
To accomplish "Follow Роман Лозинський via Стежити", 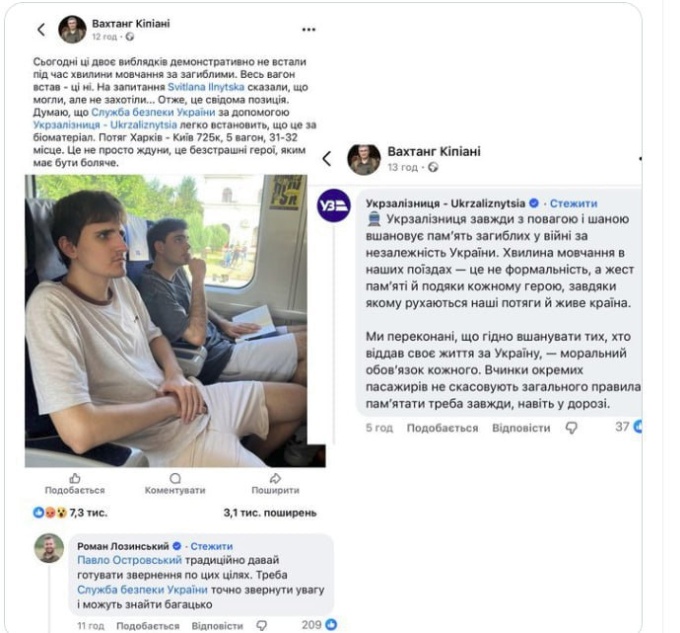I will 211,546.
